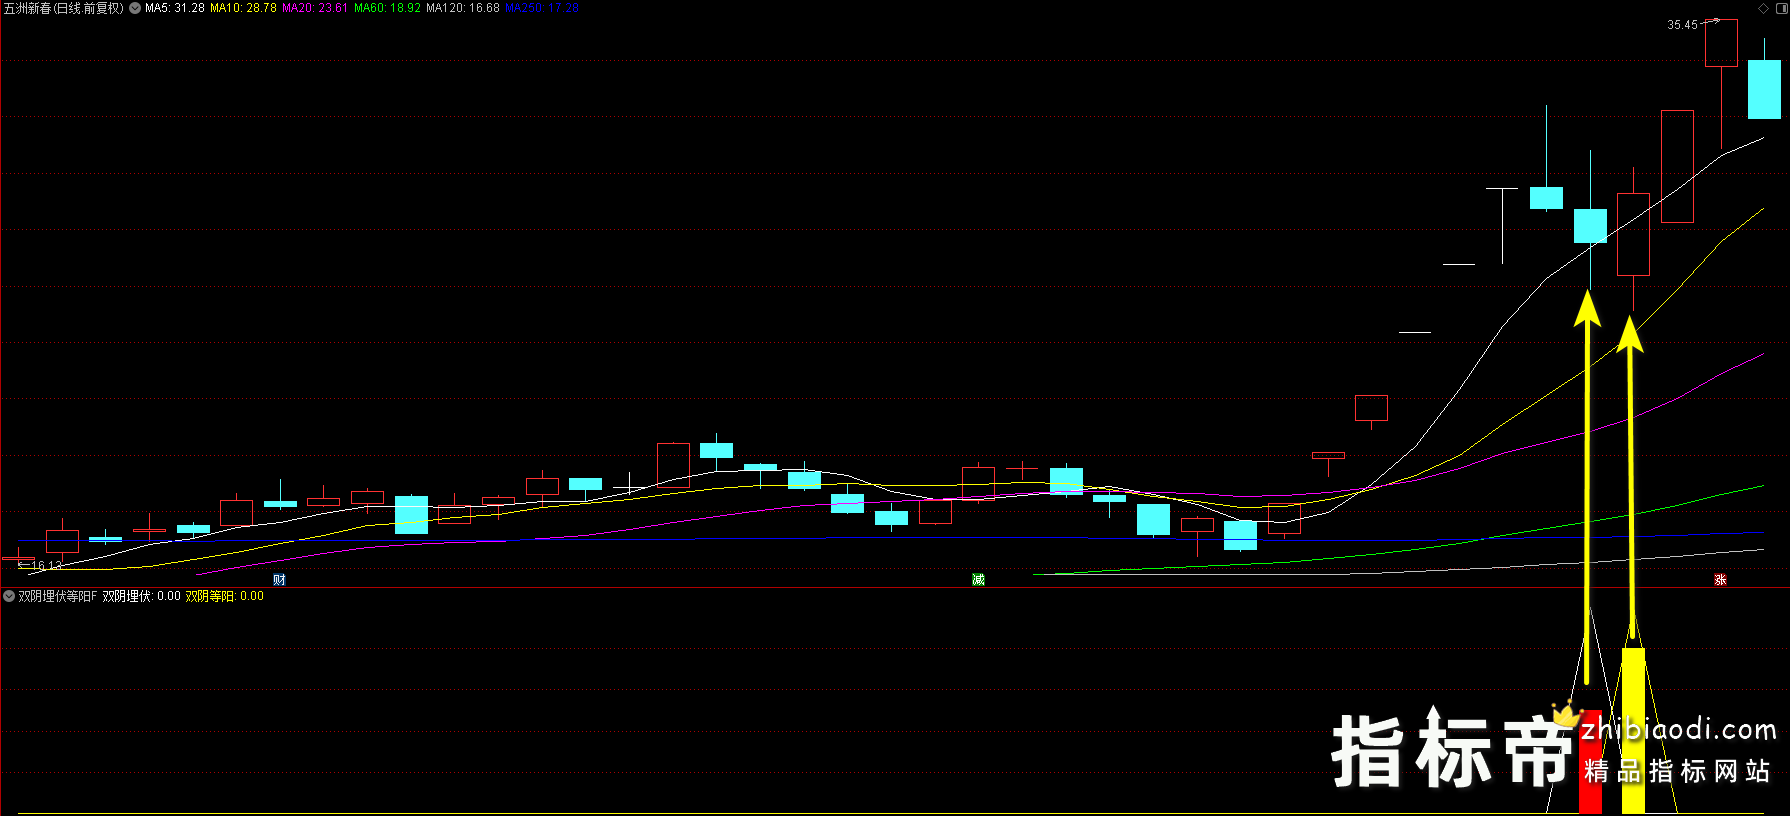Select the MA5: 31.28 indicator label
The width and height of the screenshot is (1790, 816).
175,8
